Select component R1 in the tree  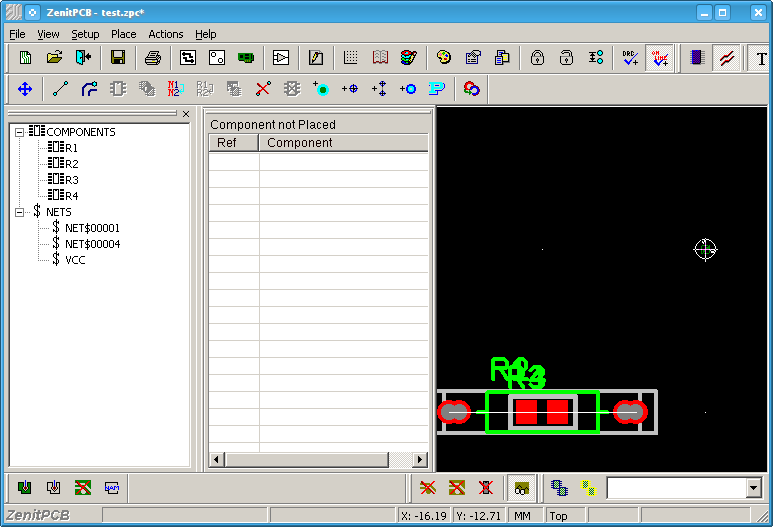(x=71, y=147)
